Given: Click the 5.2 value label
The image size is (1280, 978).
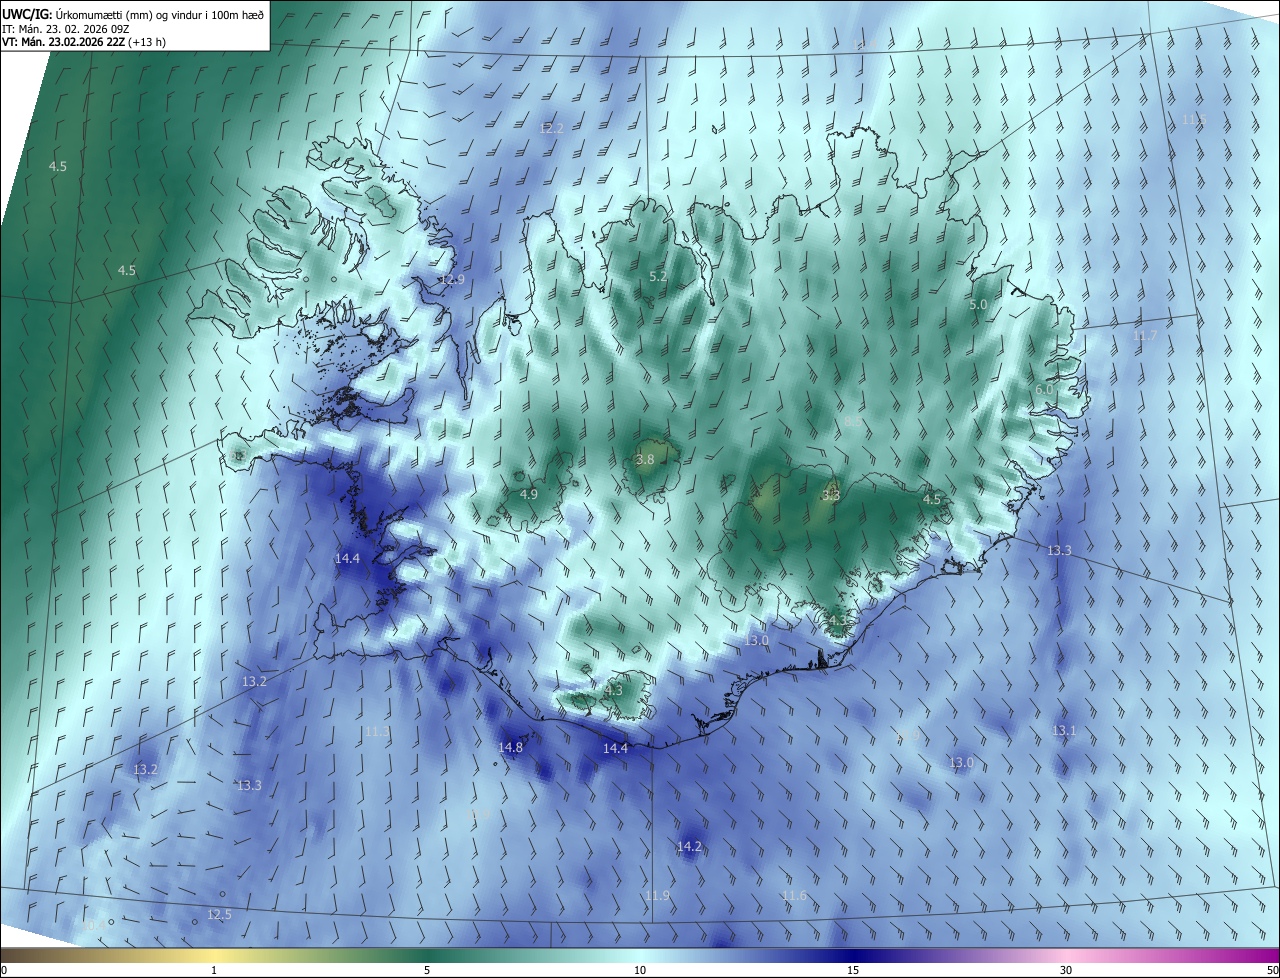Looking at the screenshot, I should 658,276.
